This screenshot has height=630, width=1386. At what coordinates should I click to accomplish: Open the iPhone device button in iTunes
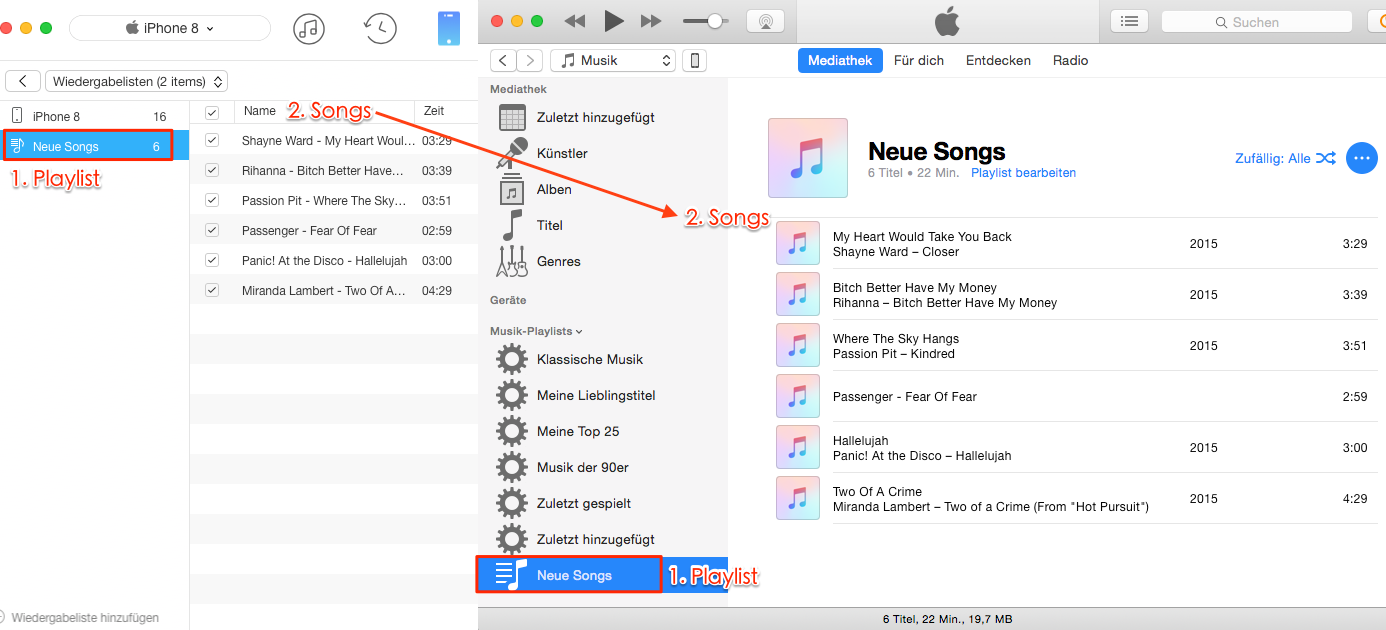click(x=694, y=61)
